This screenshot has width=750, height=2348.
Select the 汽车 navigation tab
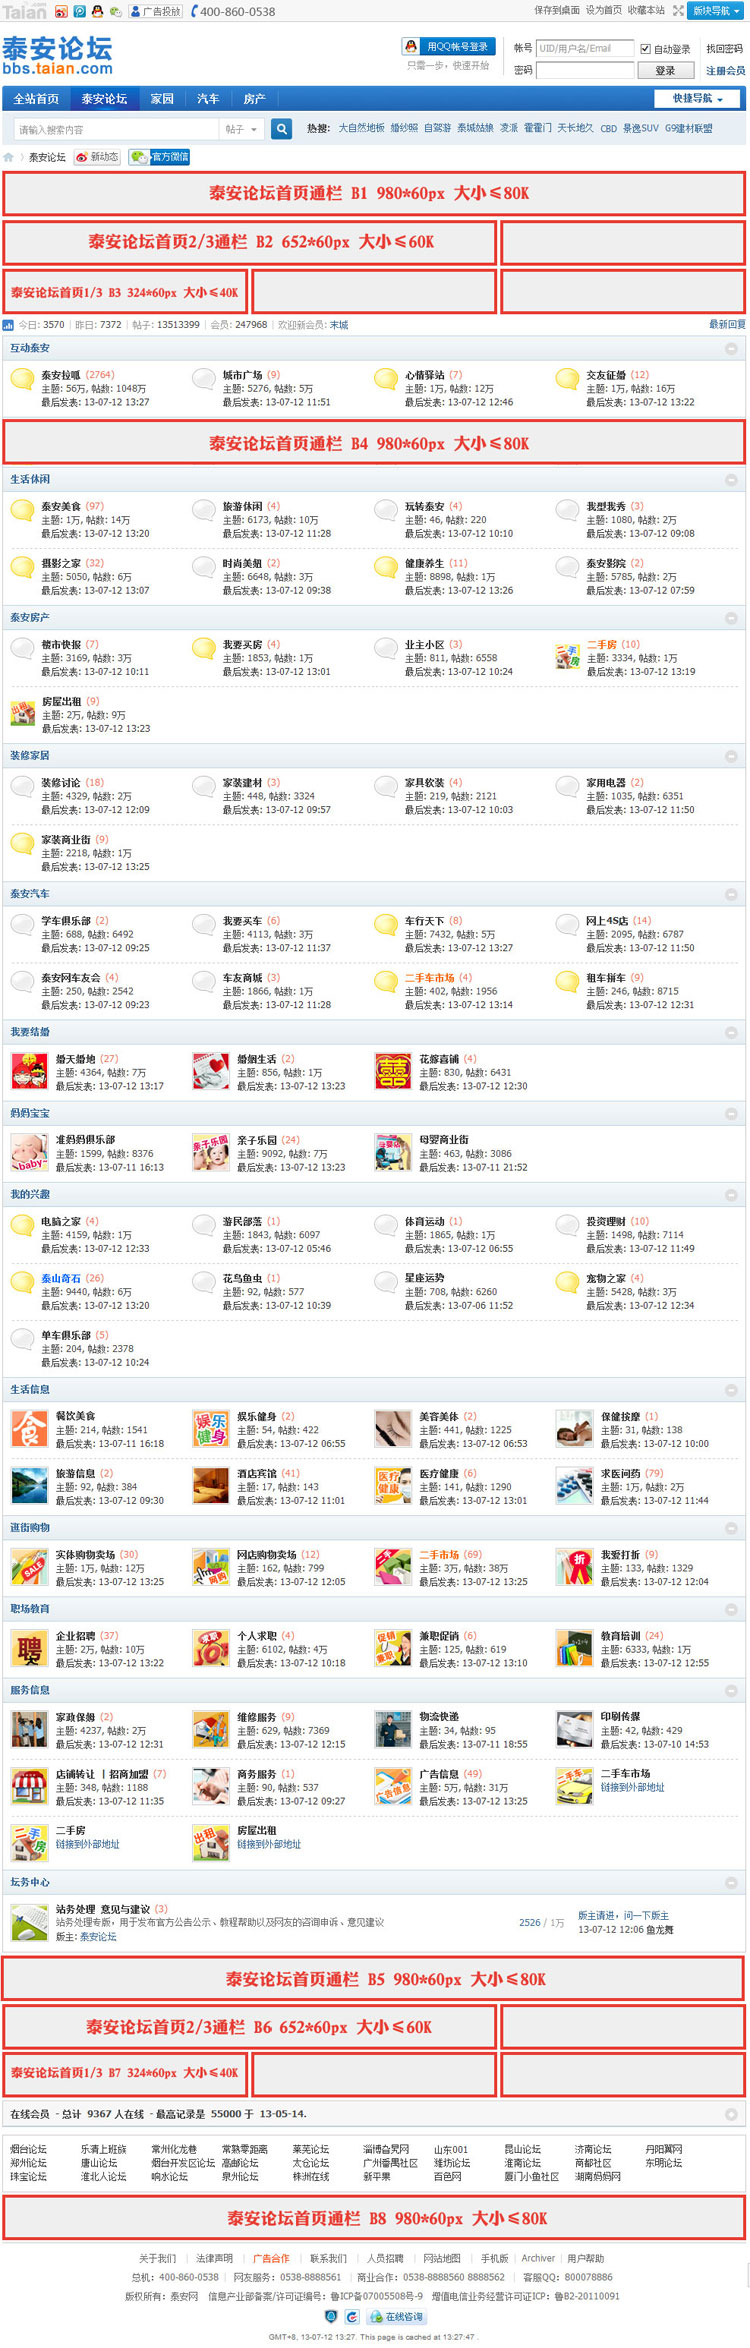pyautogui.click(x=208, y=99)
